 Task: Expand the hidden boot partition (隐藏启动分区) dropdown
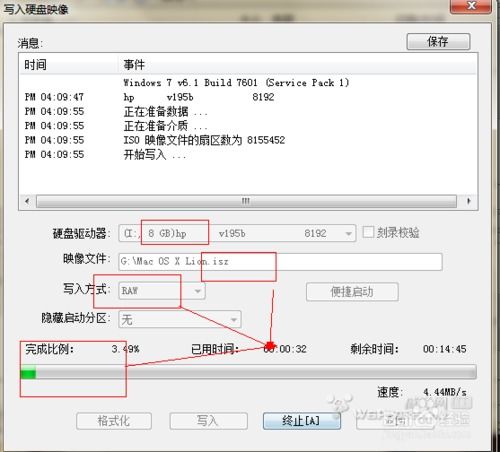coord(180,320)
